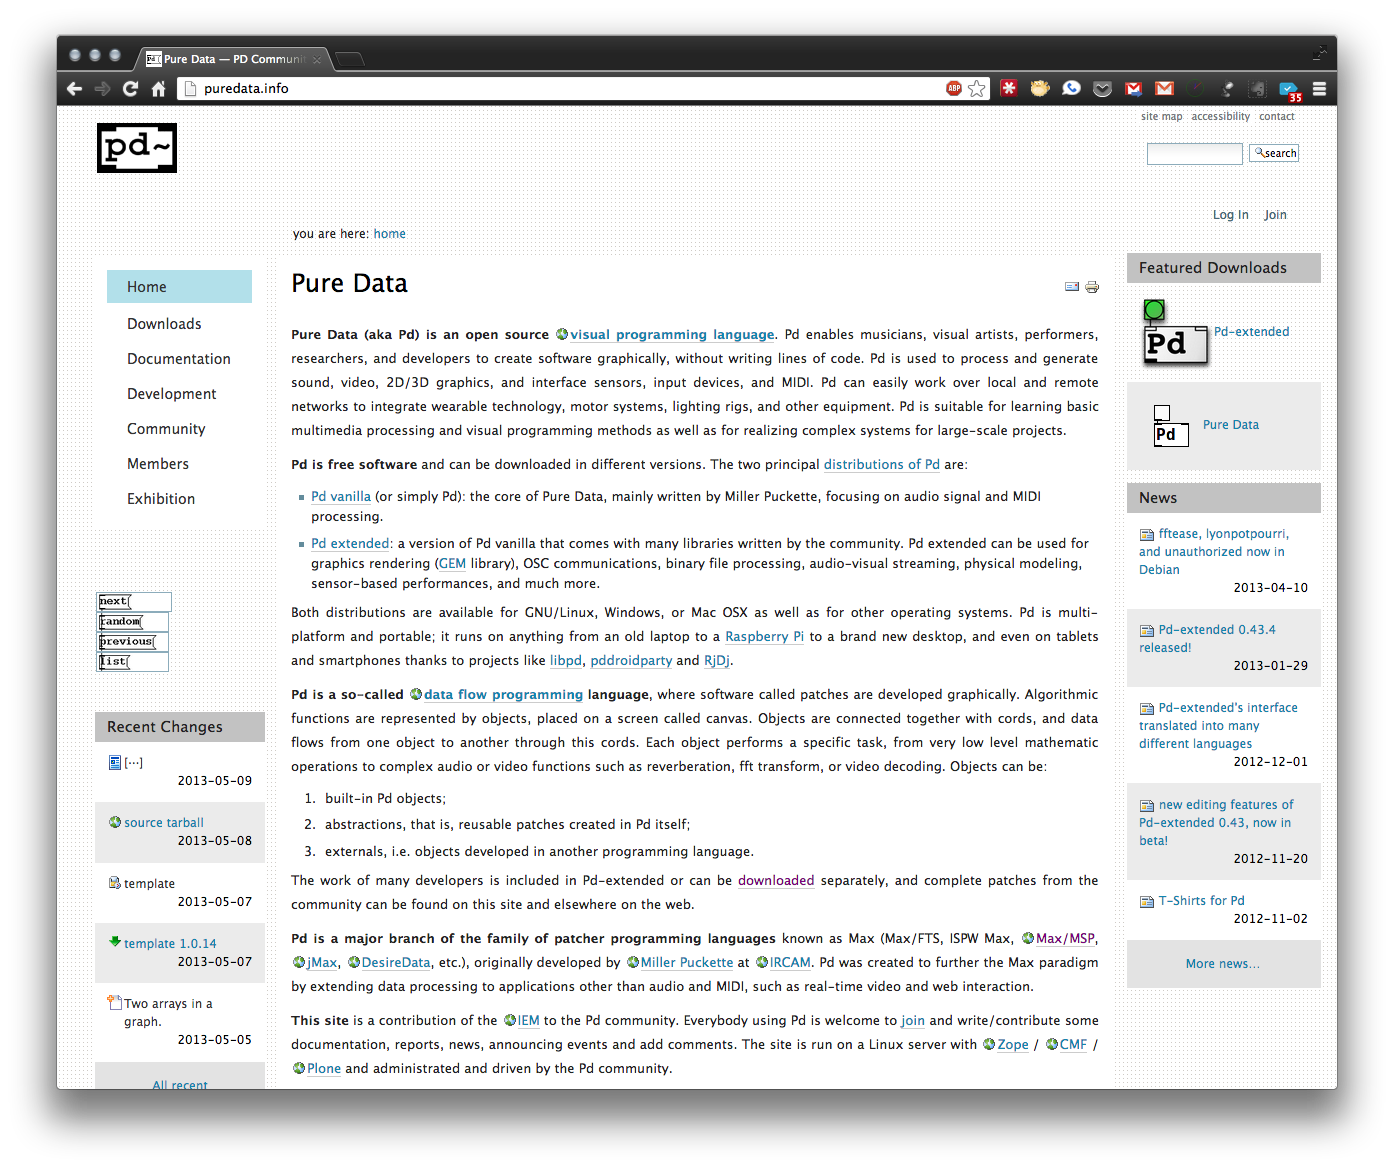Open Documentation in the navigation menu
The height and width of the screenshot is (1168, 1394).
179,358
